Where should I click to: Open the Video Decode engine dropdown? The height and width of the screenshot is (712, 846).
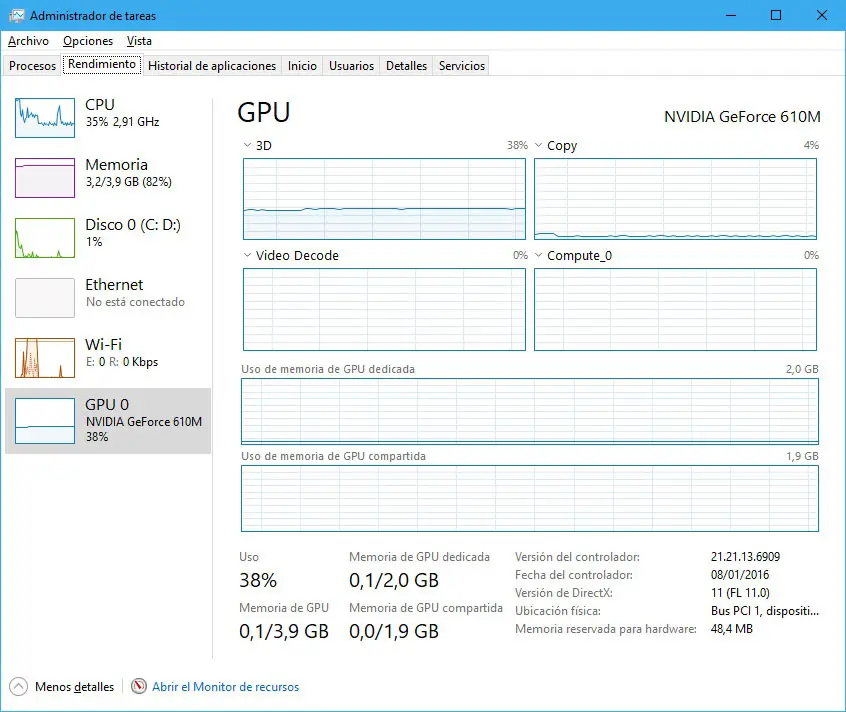coord(248,256)
